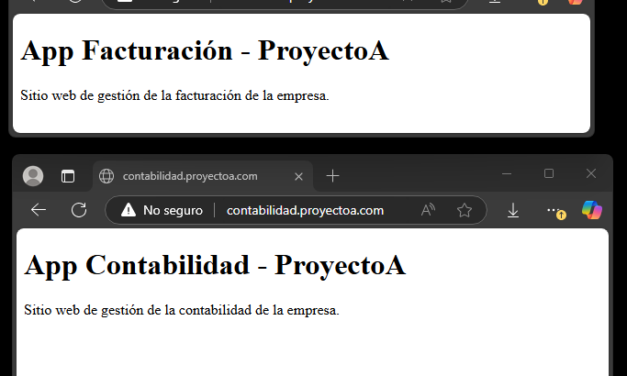Select the contabilidad.proyectoa.com tab

[x=203, y=176]
